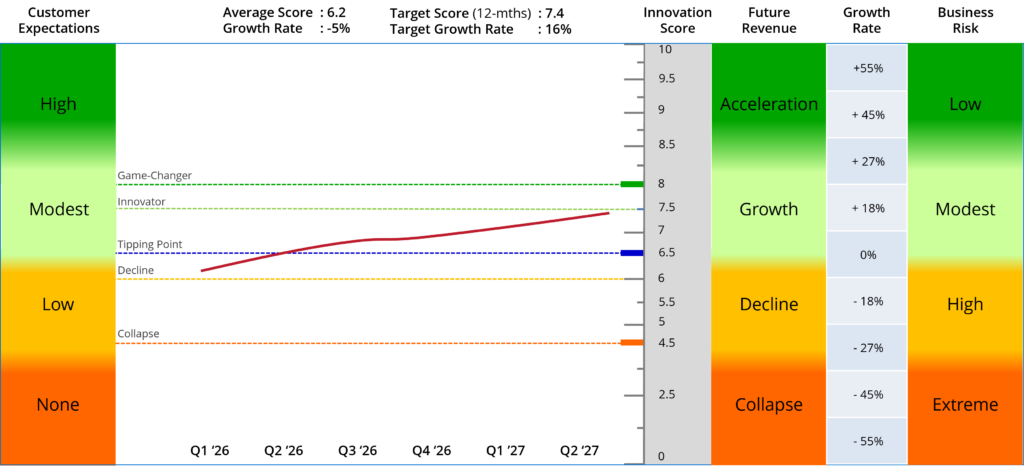Click the blue Tipping Point marker at 6.5
The height and width of the screenshot is (471, 1024).
click(630, 253)
